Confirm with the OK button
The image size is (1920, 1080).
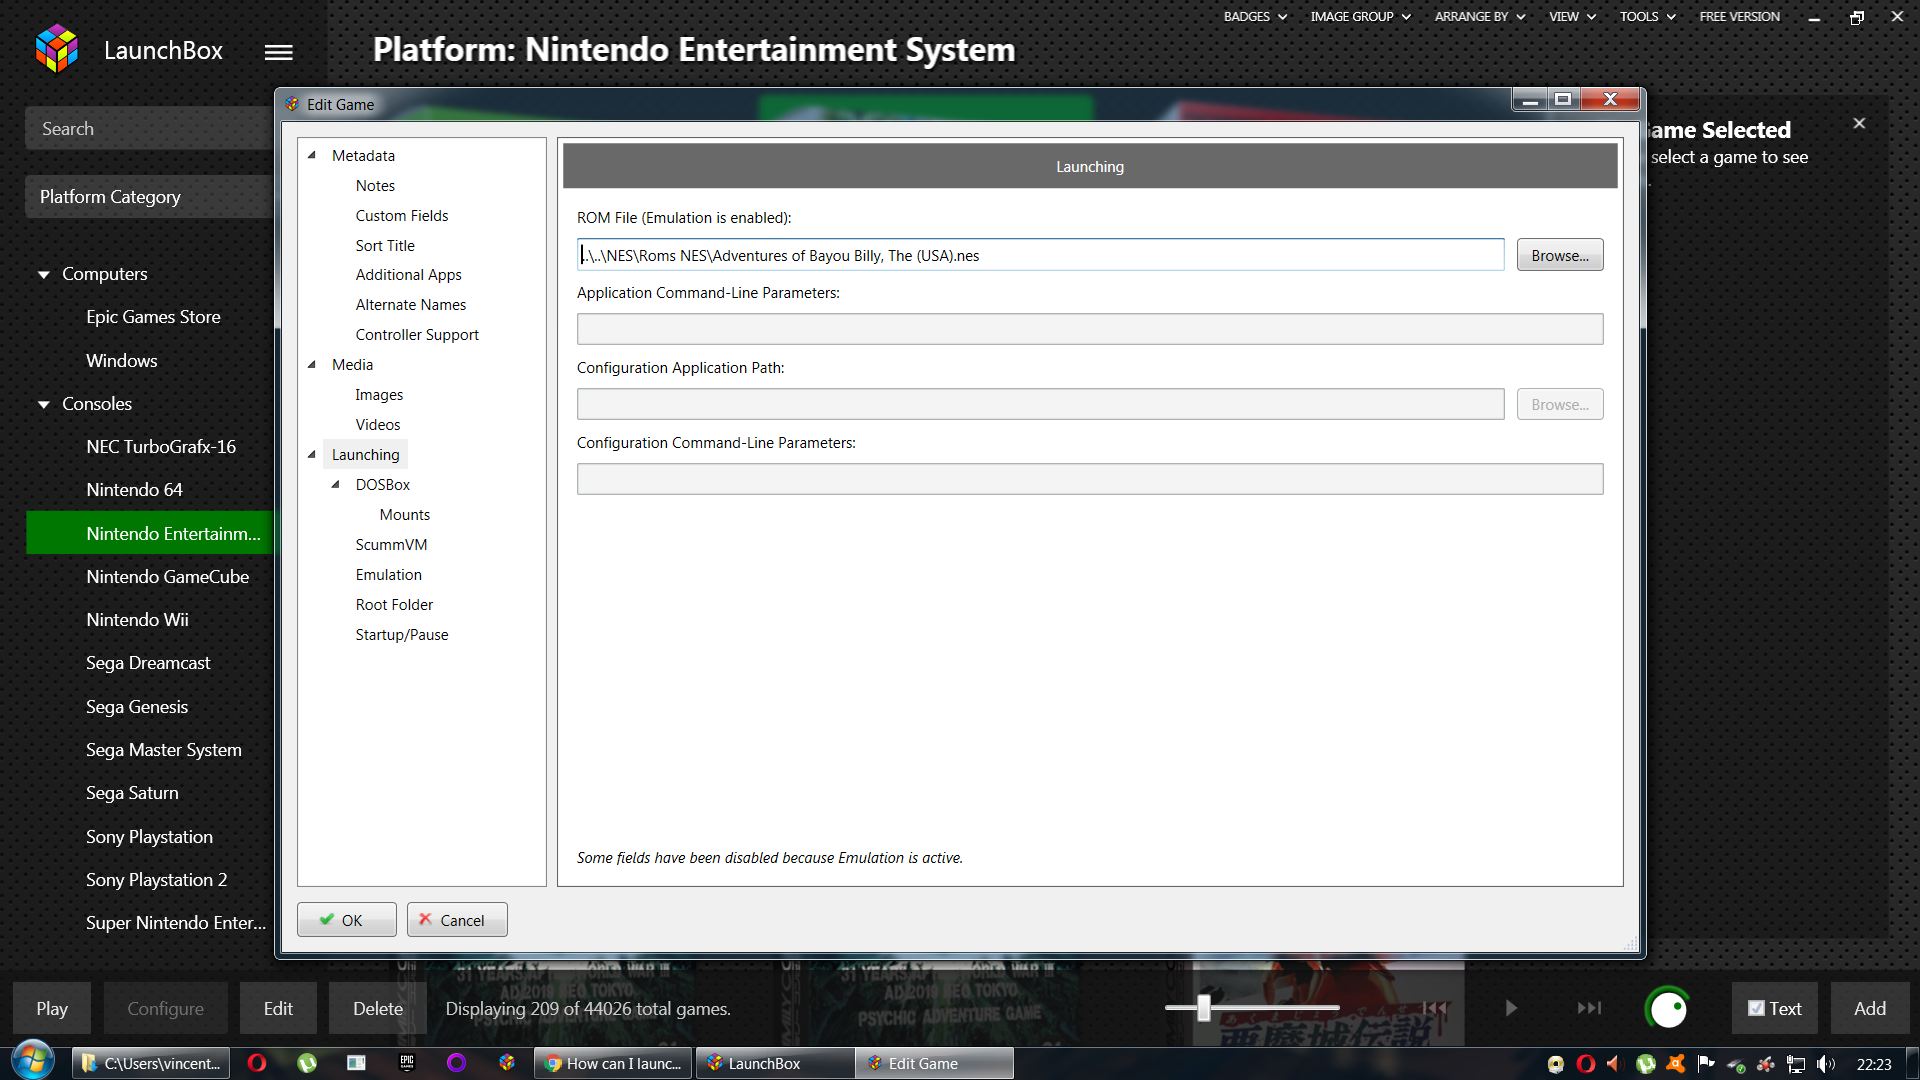click(346, 919)
